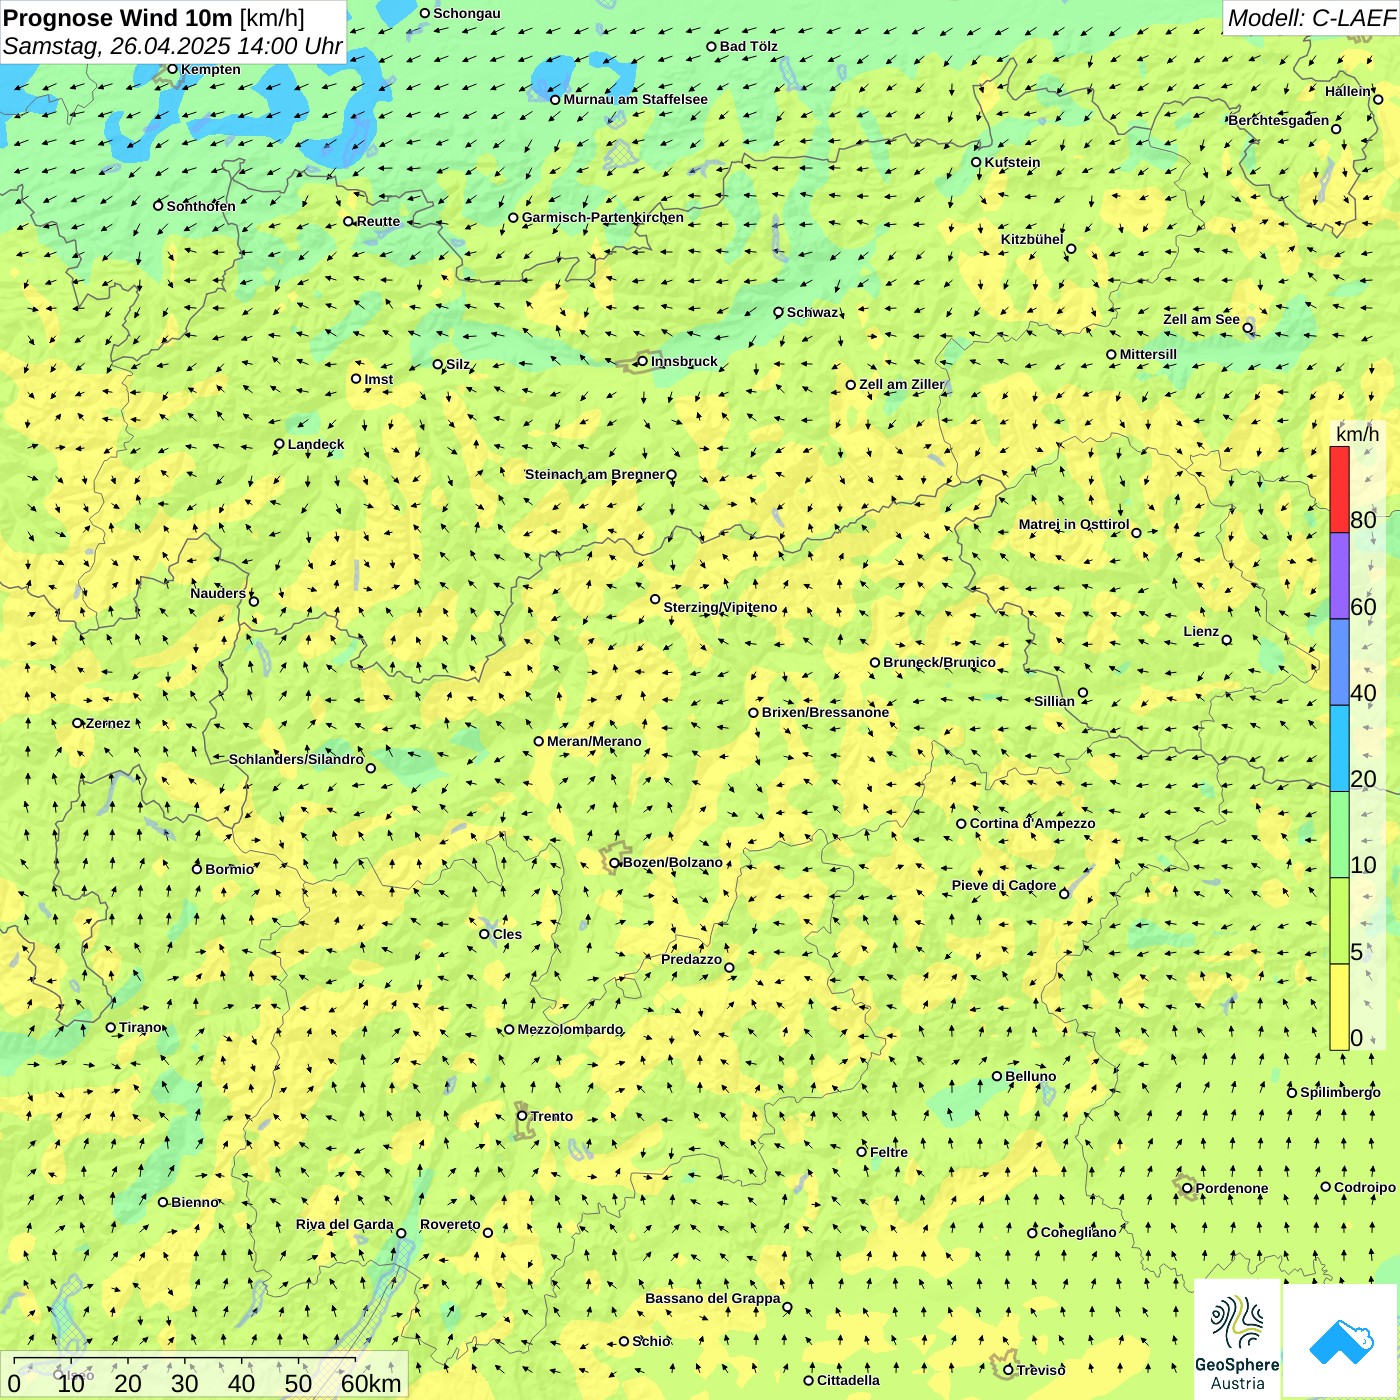Select the light blue legend segment above 20
Image resolution: width=1400 pixels, height=1400 pixels.
click(x=1339, y=749)
